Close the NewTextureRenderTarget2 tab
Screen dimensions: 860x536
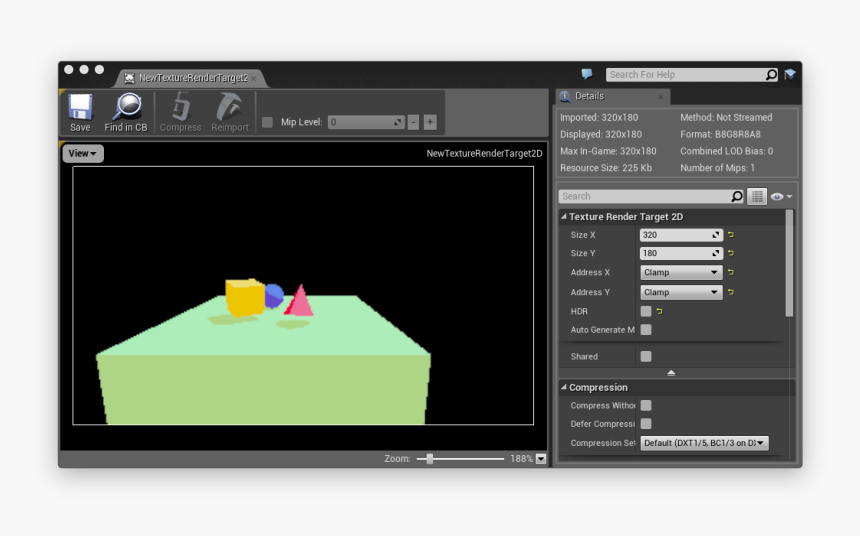click(253, 78)
